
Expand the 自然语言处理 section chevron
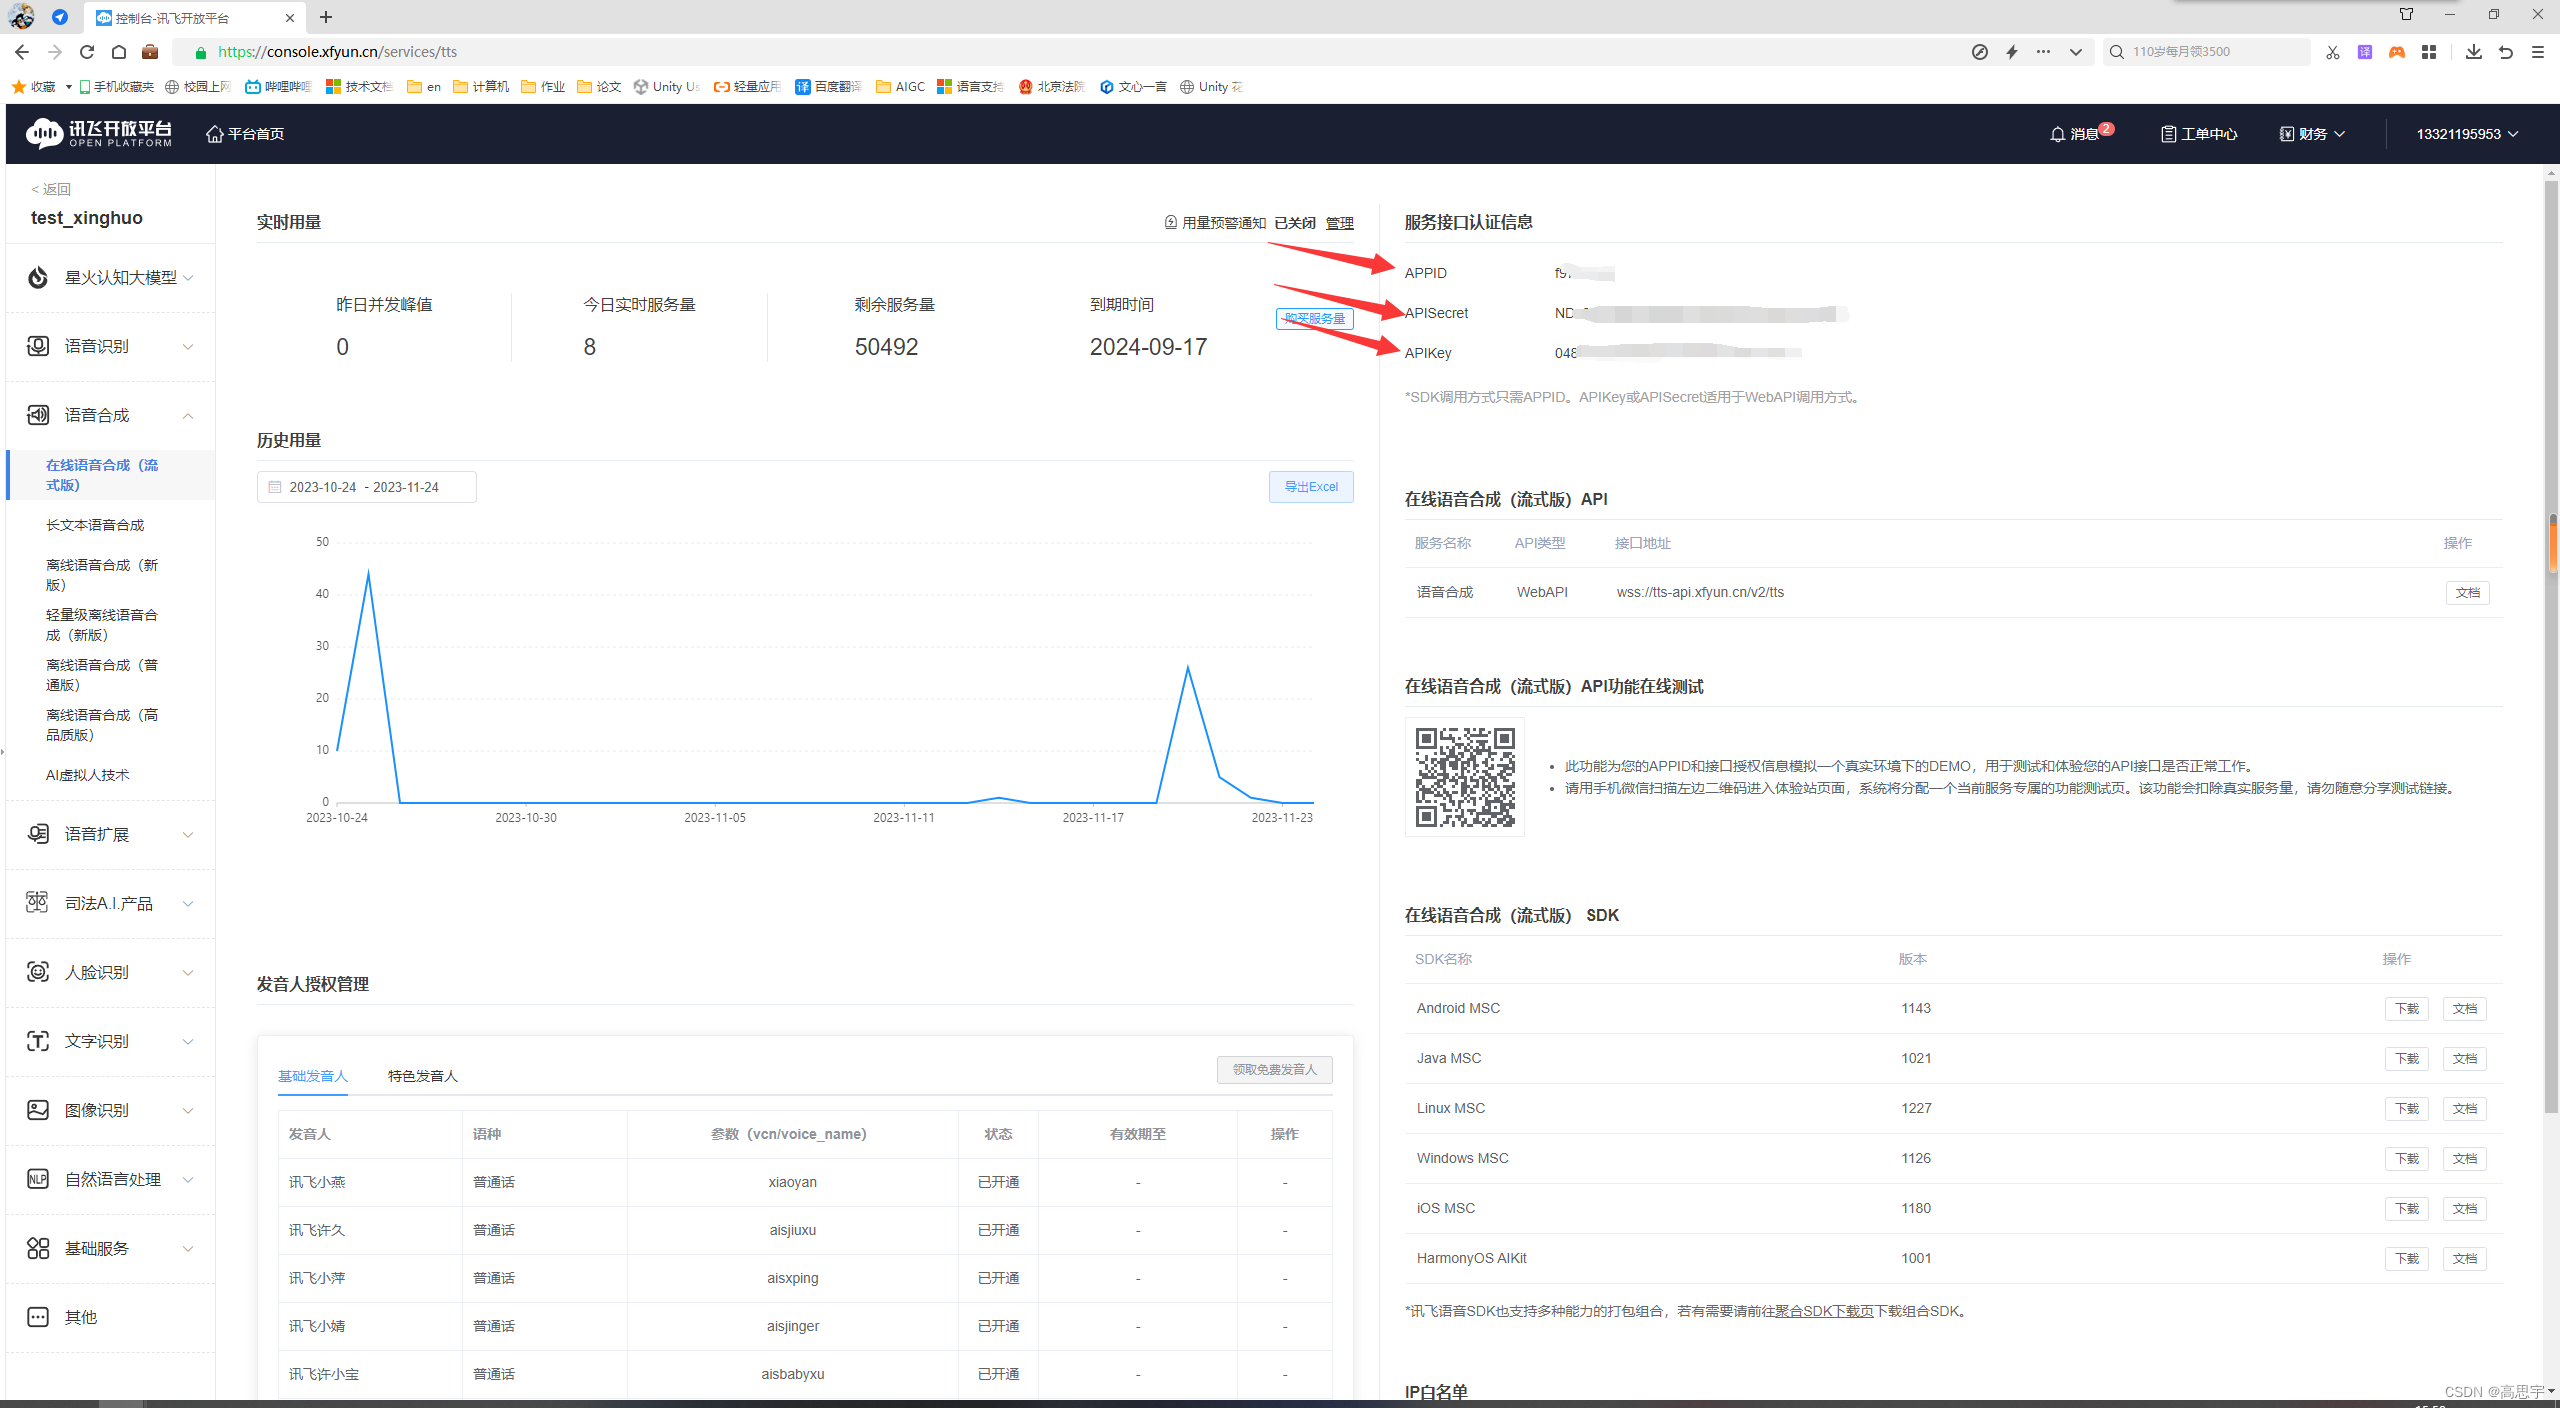pos(188,1180)
